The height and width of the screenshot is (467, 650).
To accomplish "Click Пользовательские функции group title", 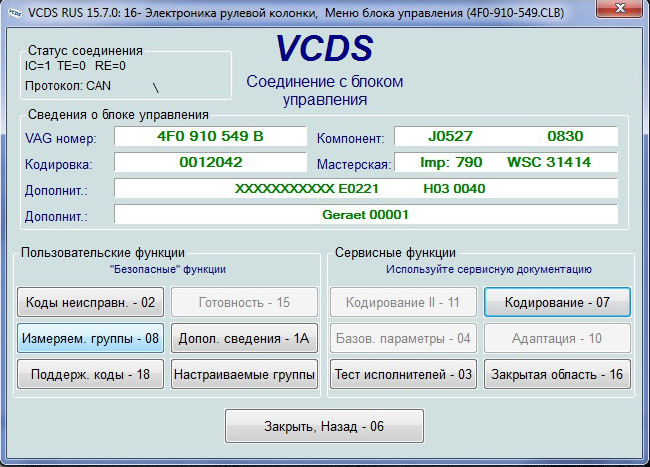I will pyautogui.click(x=103, y=252).
